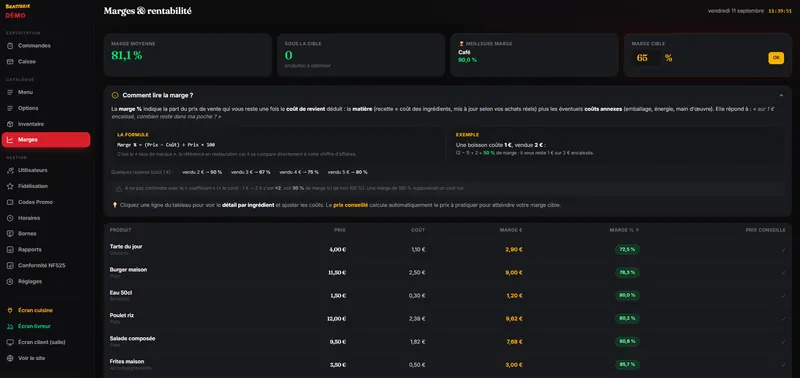This screenshot has height=378, width=800.
Task: Select the Burger maison product name
Action: coord(128,269)
